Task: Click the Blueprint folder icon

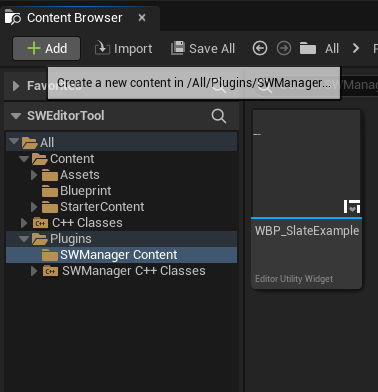Action: [50, 191]
